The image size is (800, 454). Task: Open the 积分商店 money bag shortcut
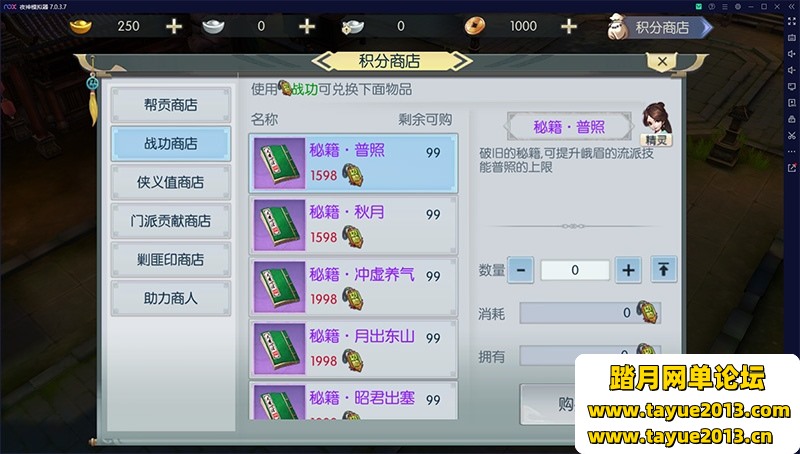(660, 27)
